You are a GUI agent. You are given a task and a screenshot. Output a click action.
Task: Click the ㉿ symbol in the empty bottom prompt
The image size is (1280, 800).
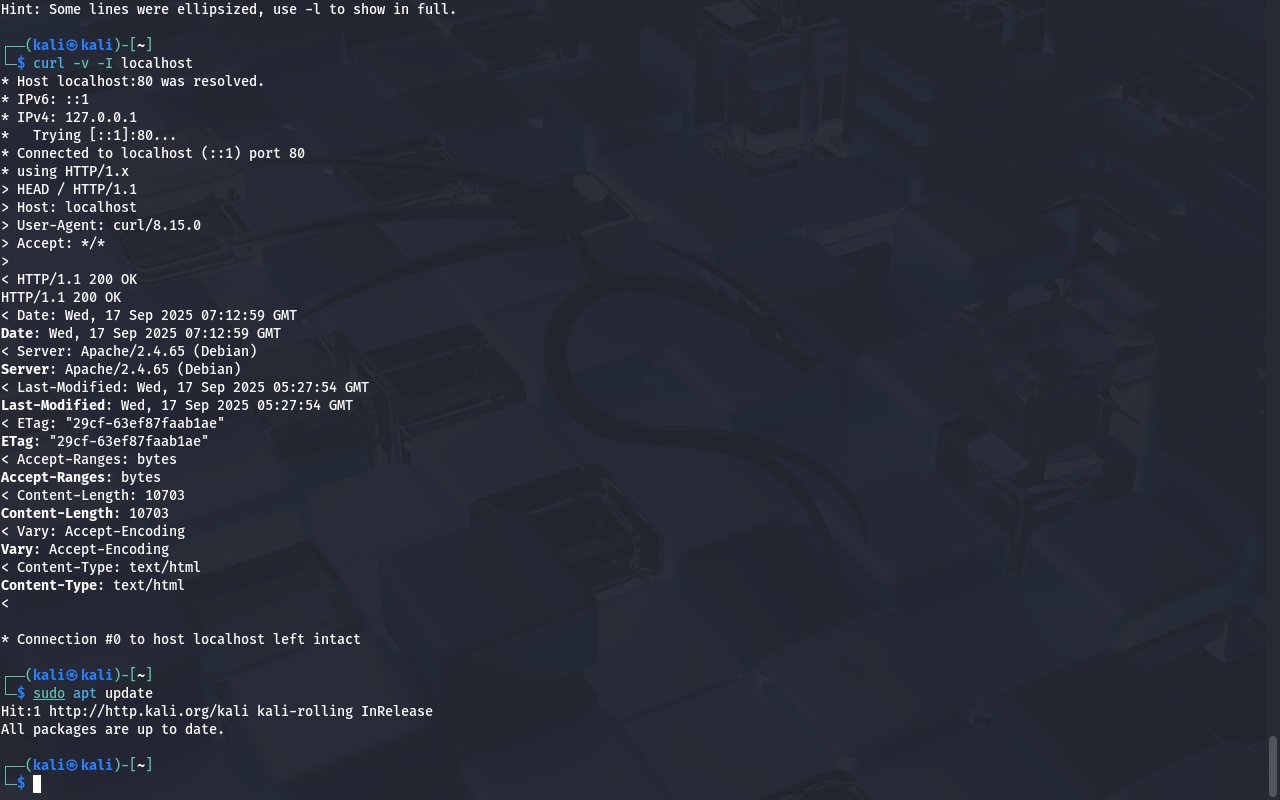click(x=73, y=765)
